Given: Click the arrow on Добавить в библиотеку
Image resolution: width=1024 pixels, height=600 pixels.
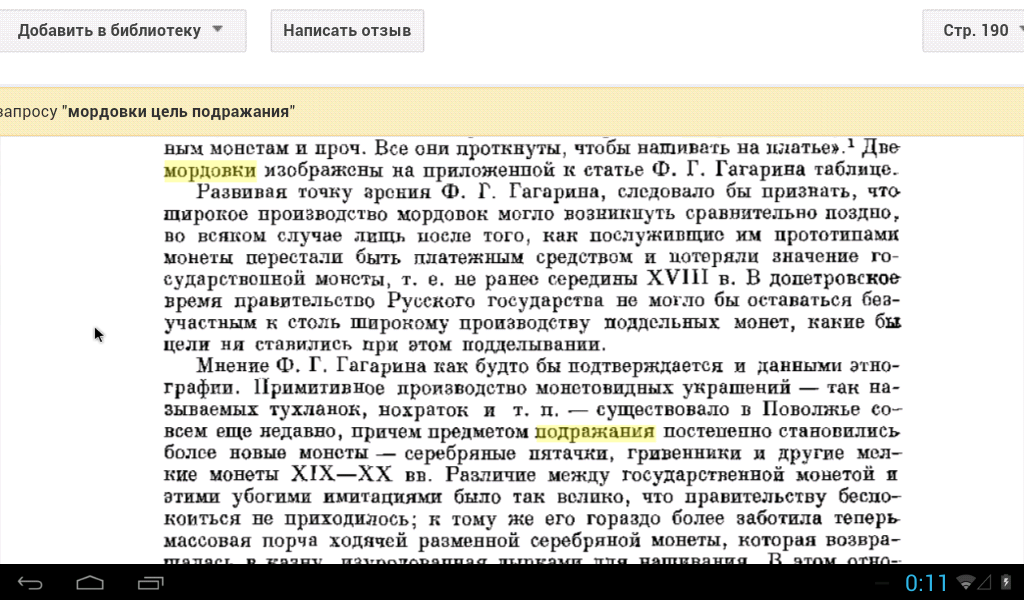Looking at the screenshot, I should 218,30.
